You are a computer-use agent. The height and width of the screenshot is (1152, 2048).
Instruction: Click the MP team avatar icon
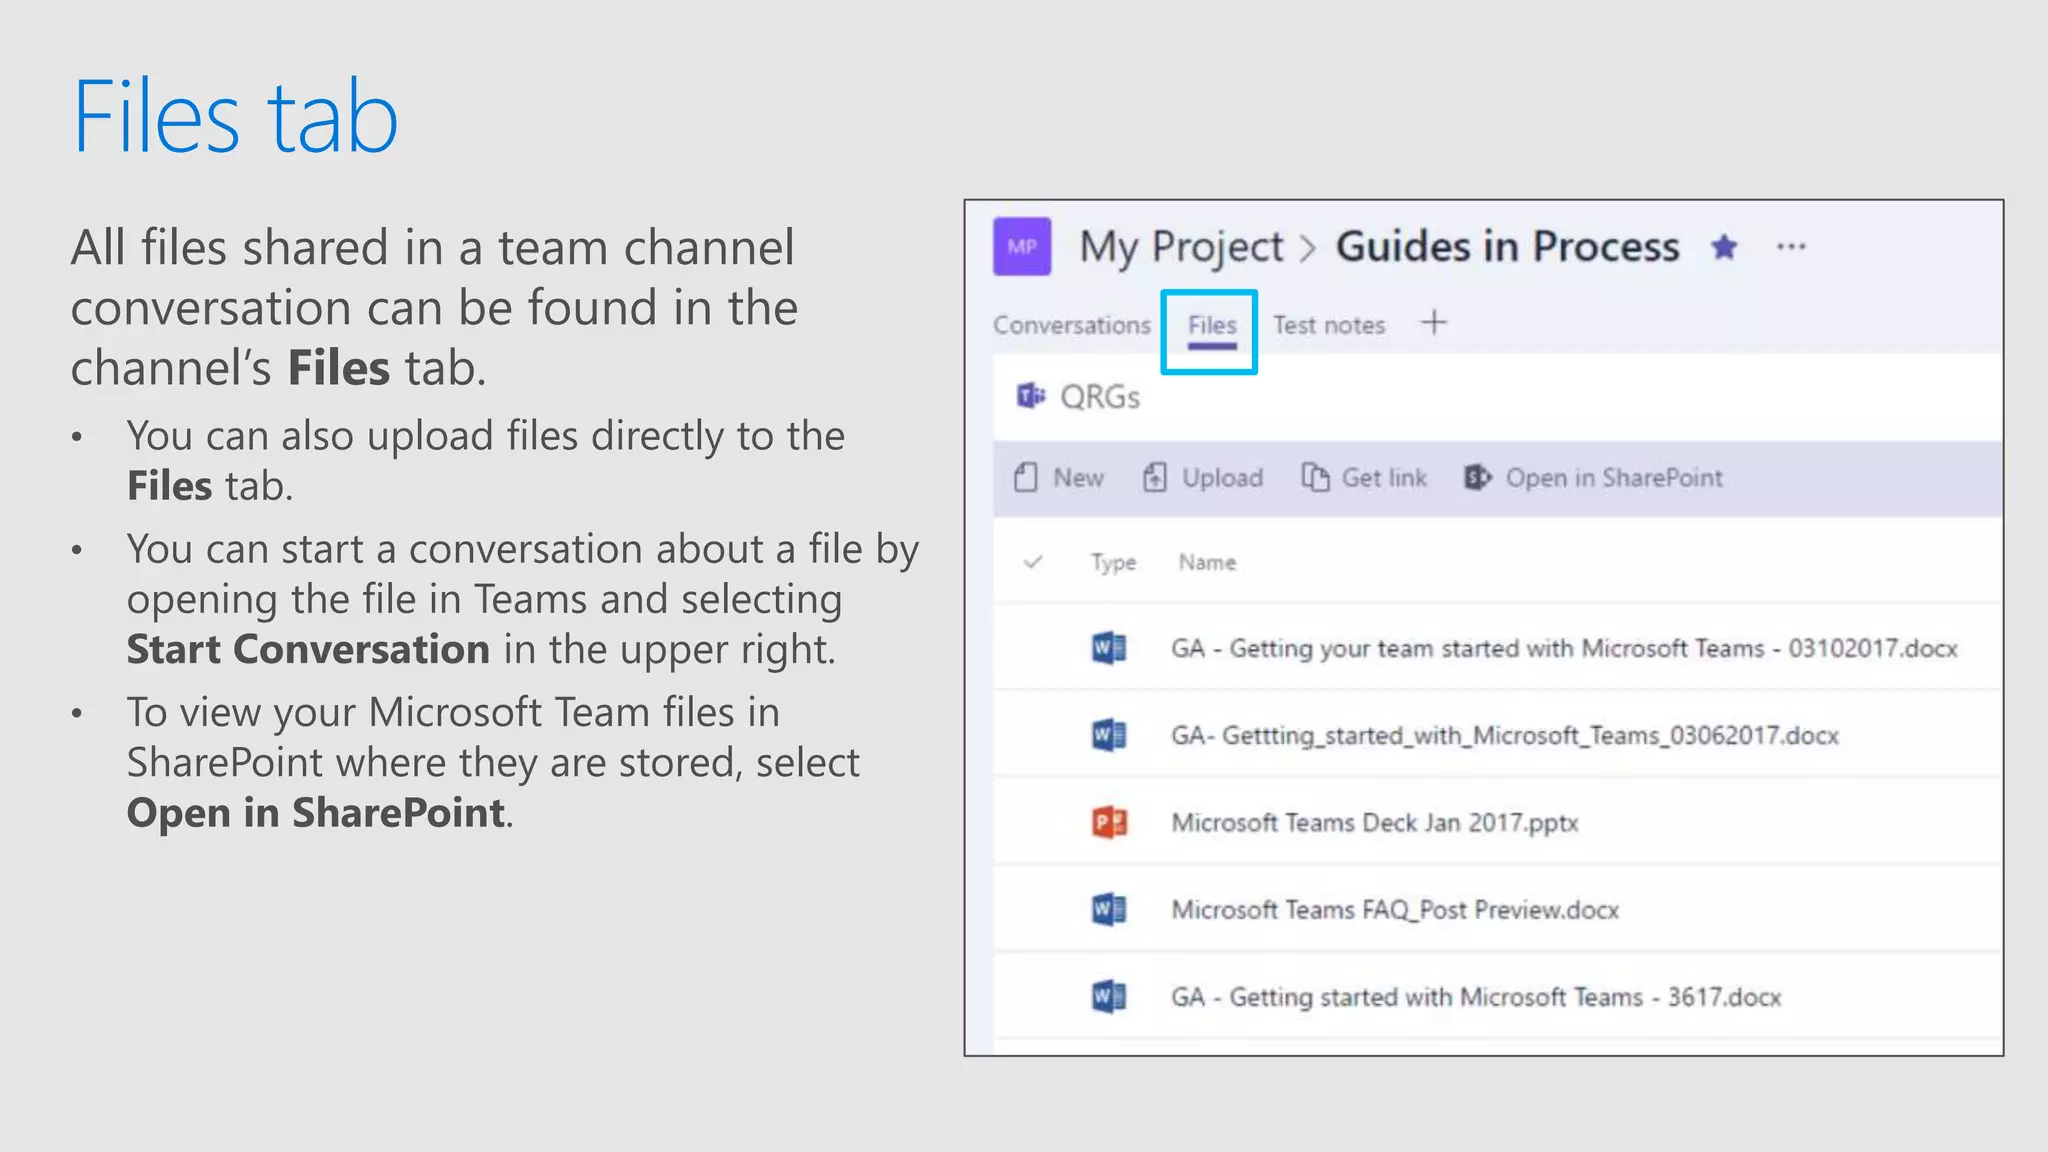pos(1021,246)
